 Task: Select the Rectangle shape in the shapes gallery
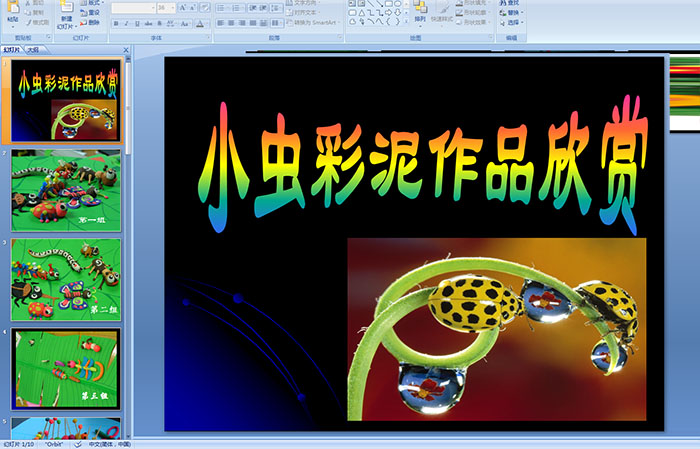389,4
